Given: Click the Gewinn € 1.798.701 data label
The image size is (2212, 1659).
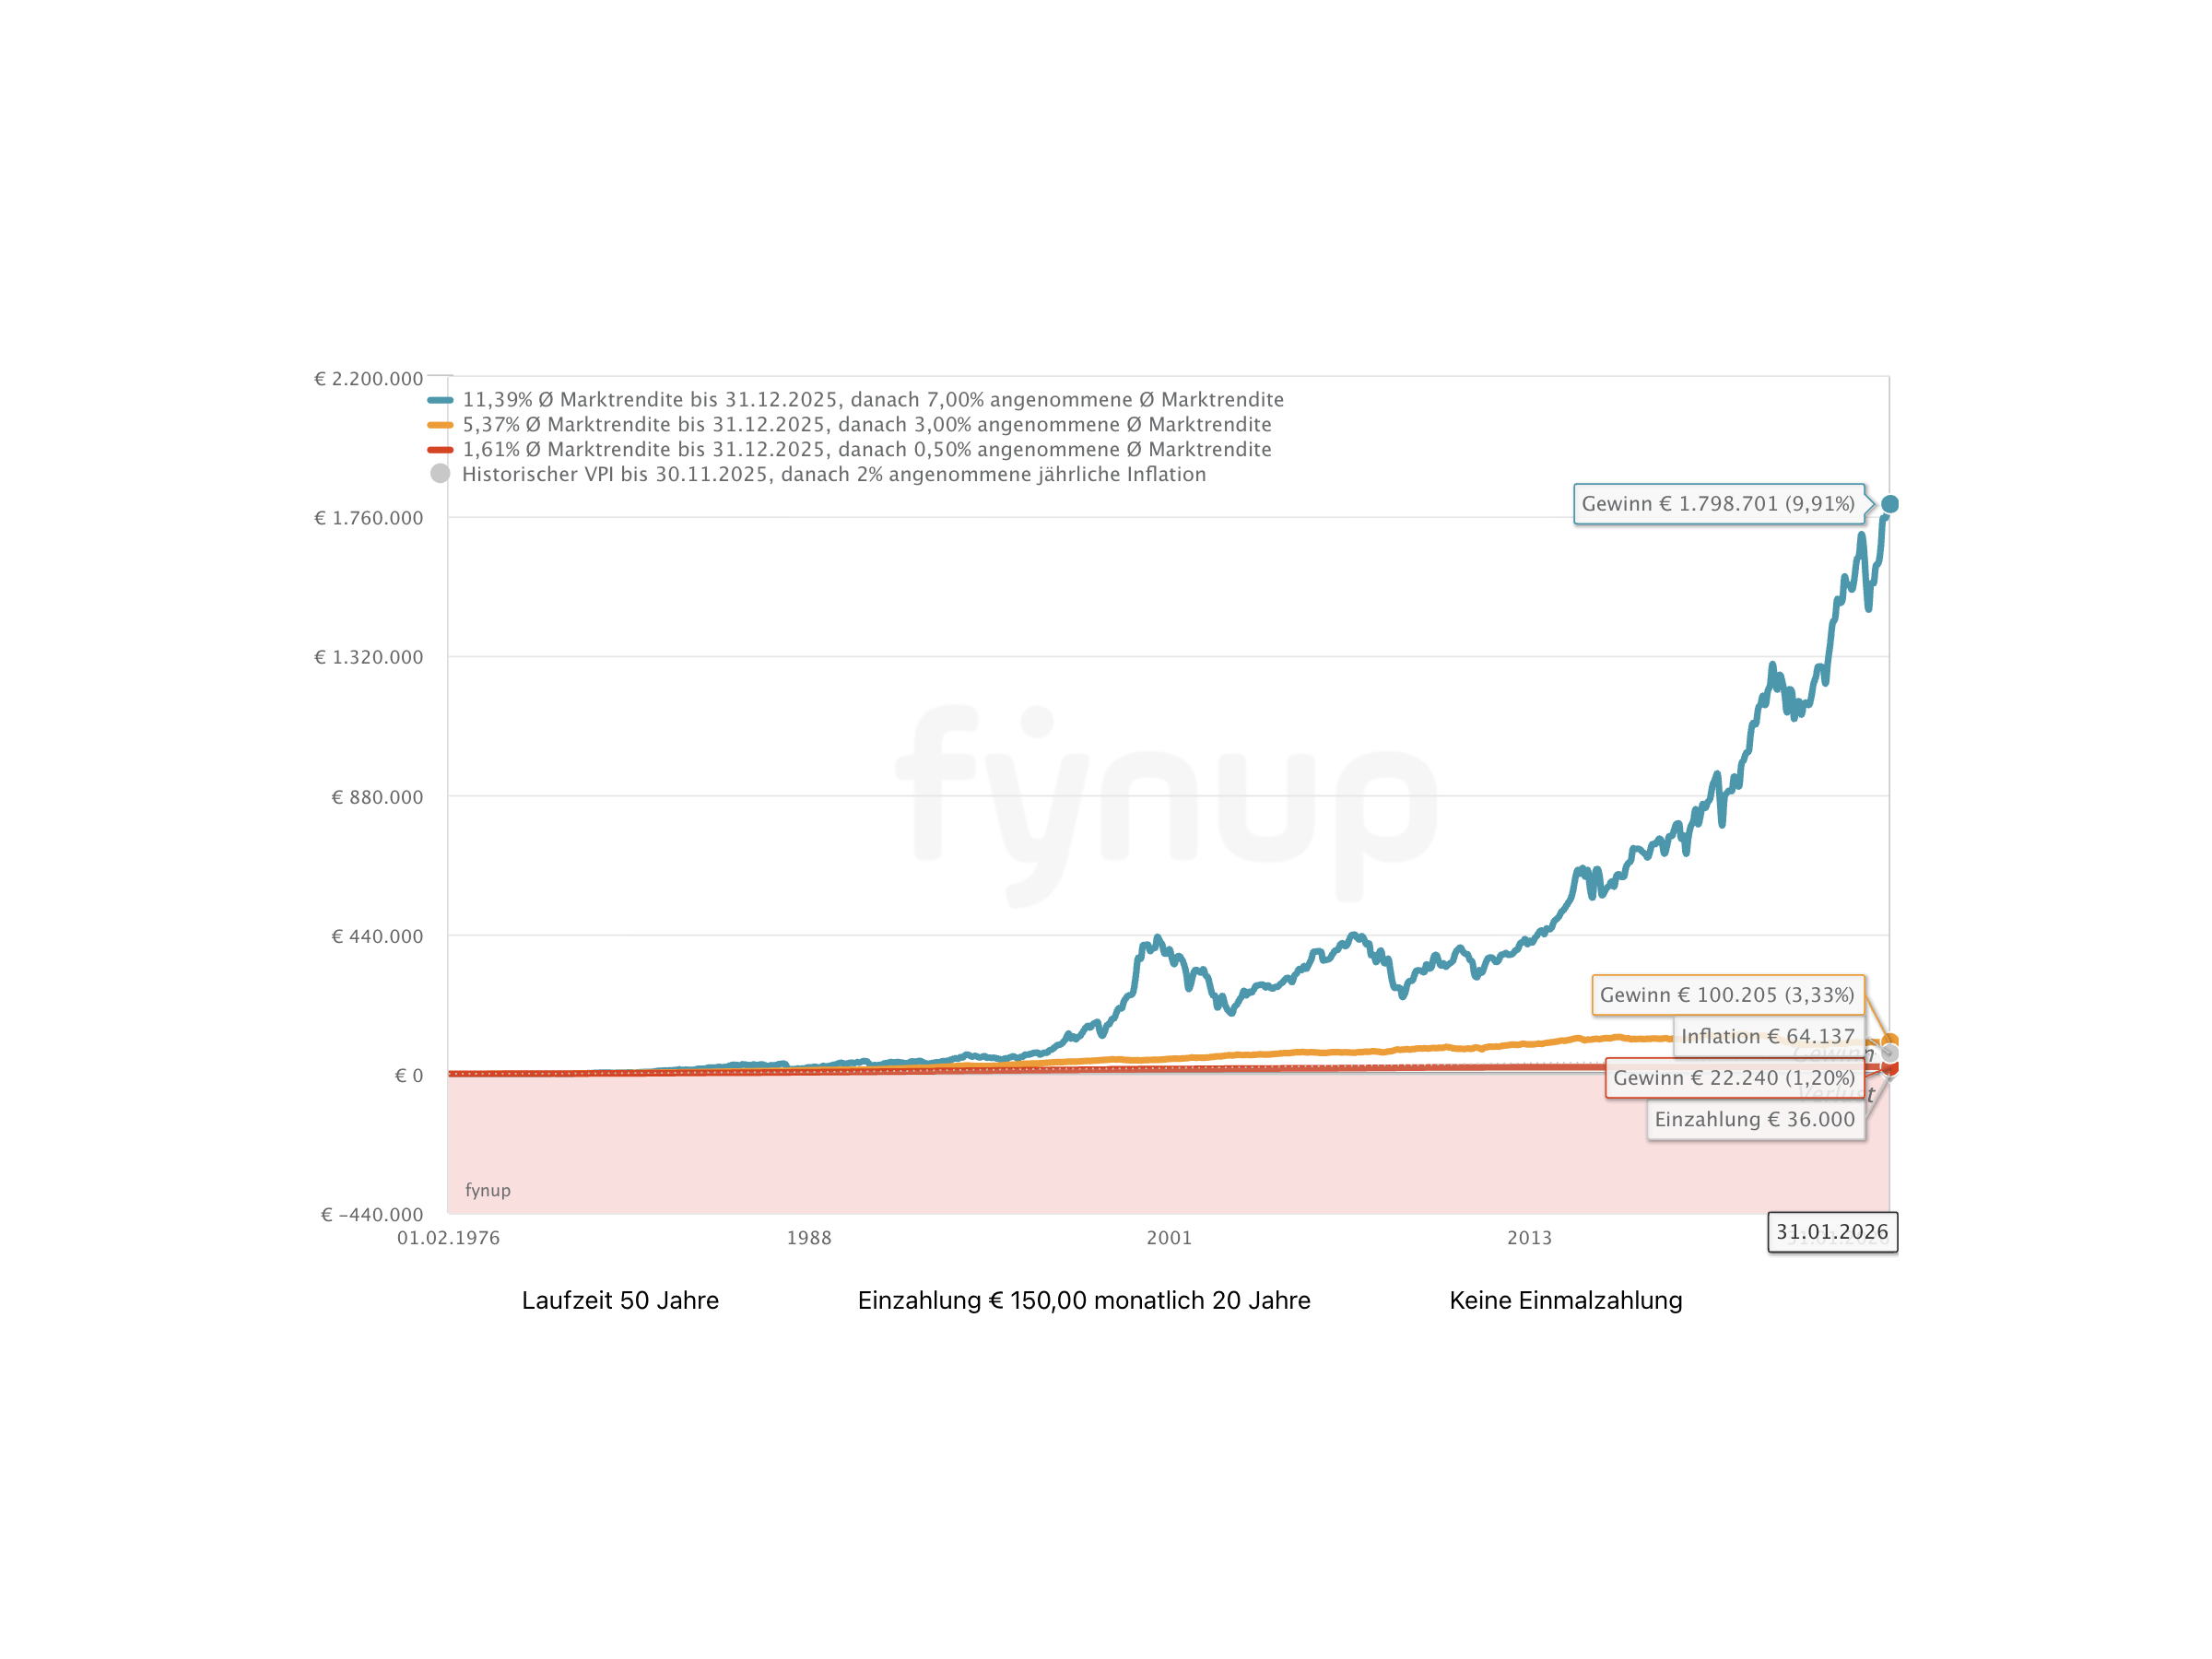Looking at the screenshot, I should pos(1718,504).
